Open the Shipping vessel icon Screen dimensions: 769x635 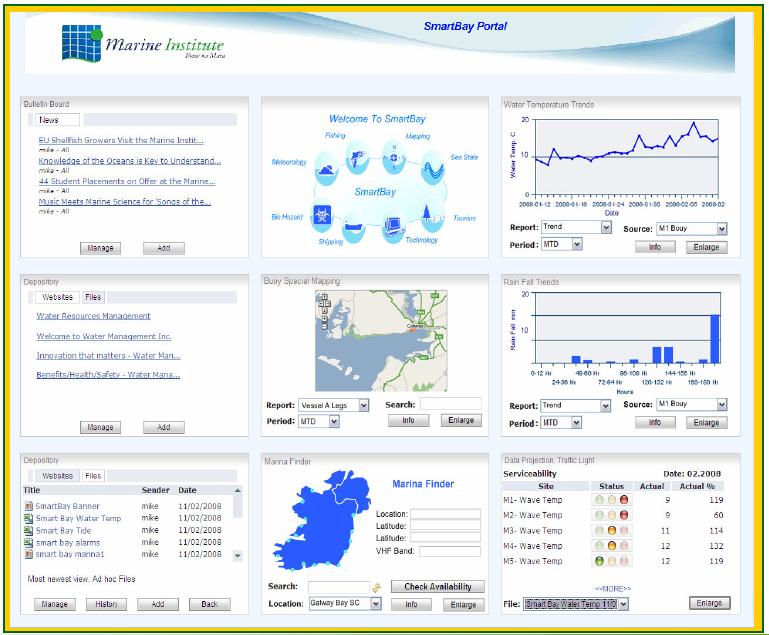354,228
